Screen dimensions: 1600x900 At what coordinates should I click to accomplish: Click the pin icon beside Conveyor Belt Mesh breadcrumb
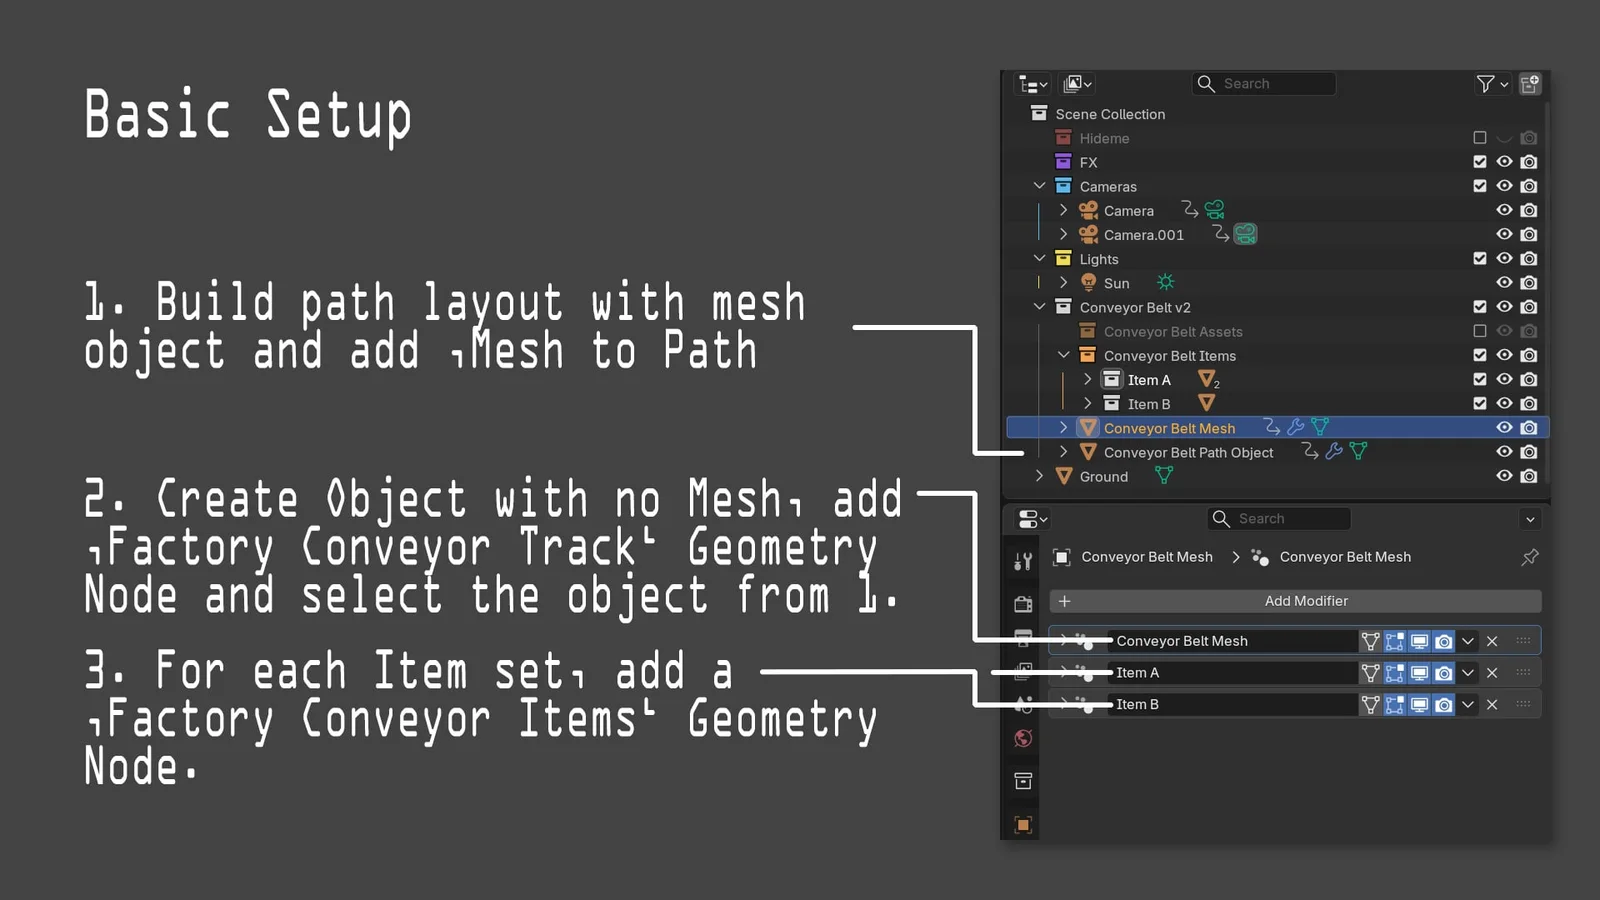pyautogui.click(x=1530, y=557)
